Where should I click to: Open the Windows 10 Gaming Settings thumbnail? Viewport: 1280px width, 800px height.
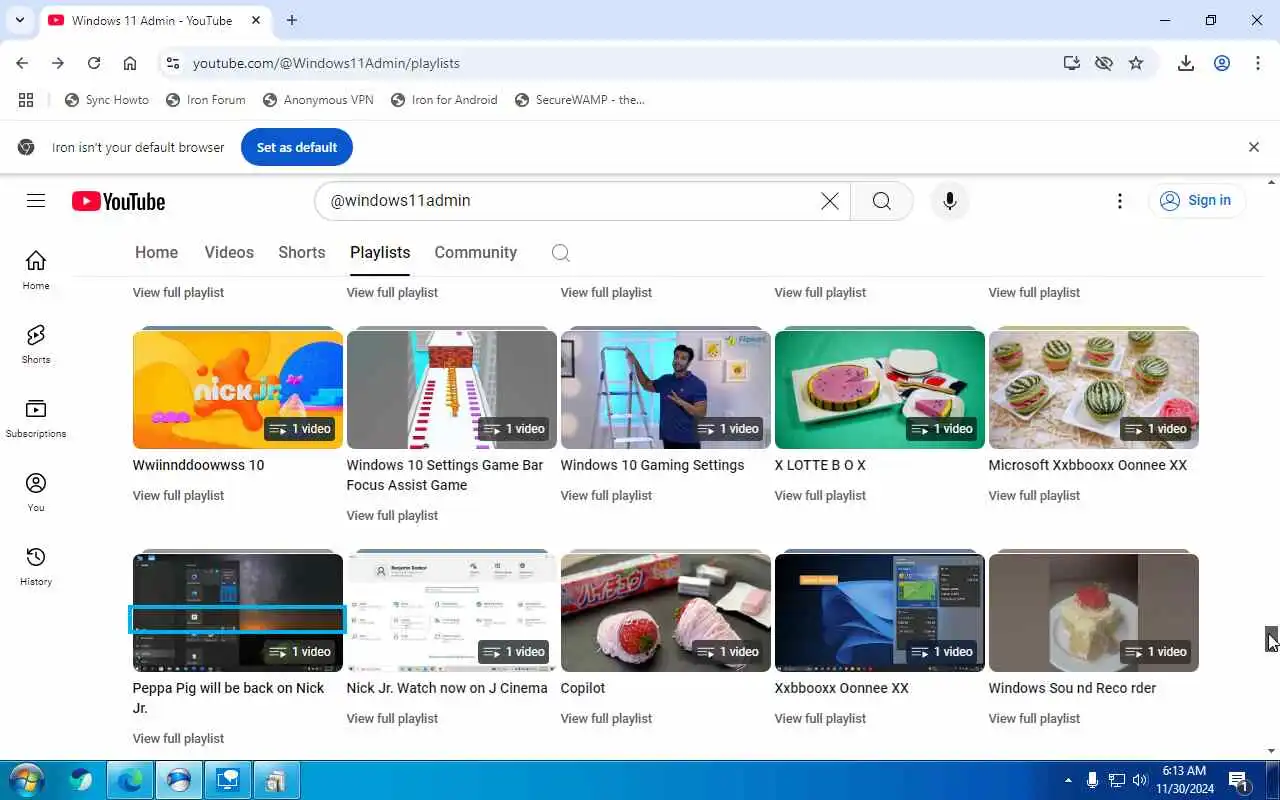pos(666,390)
